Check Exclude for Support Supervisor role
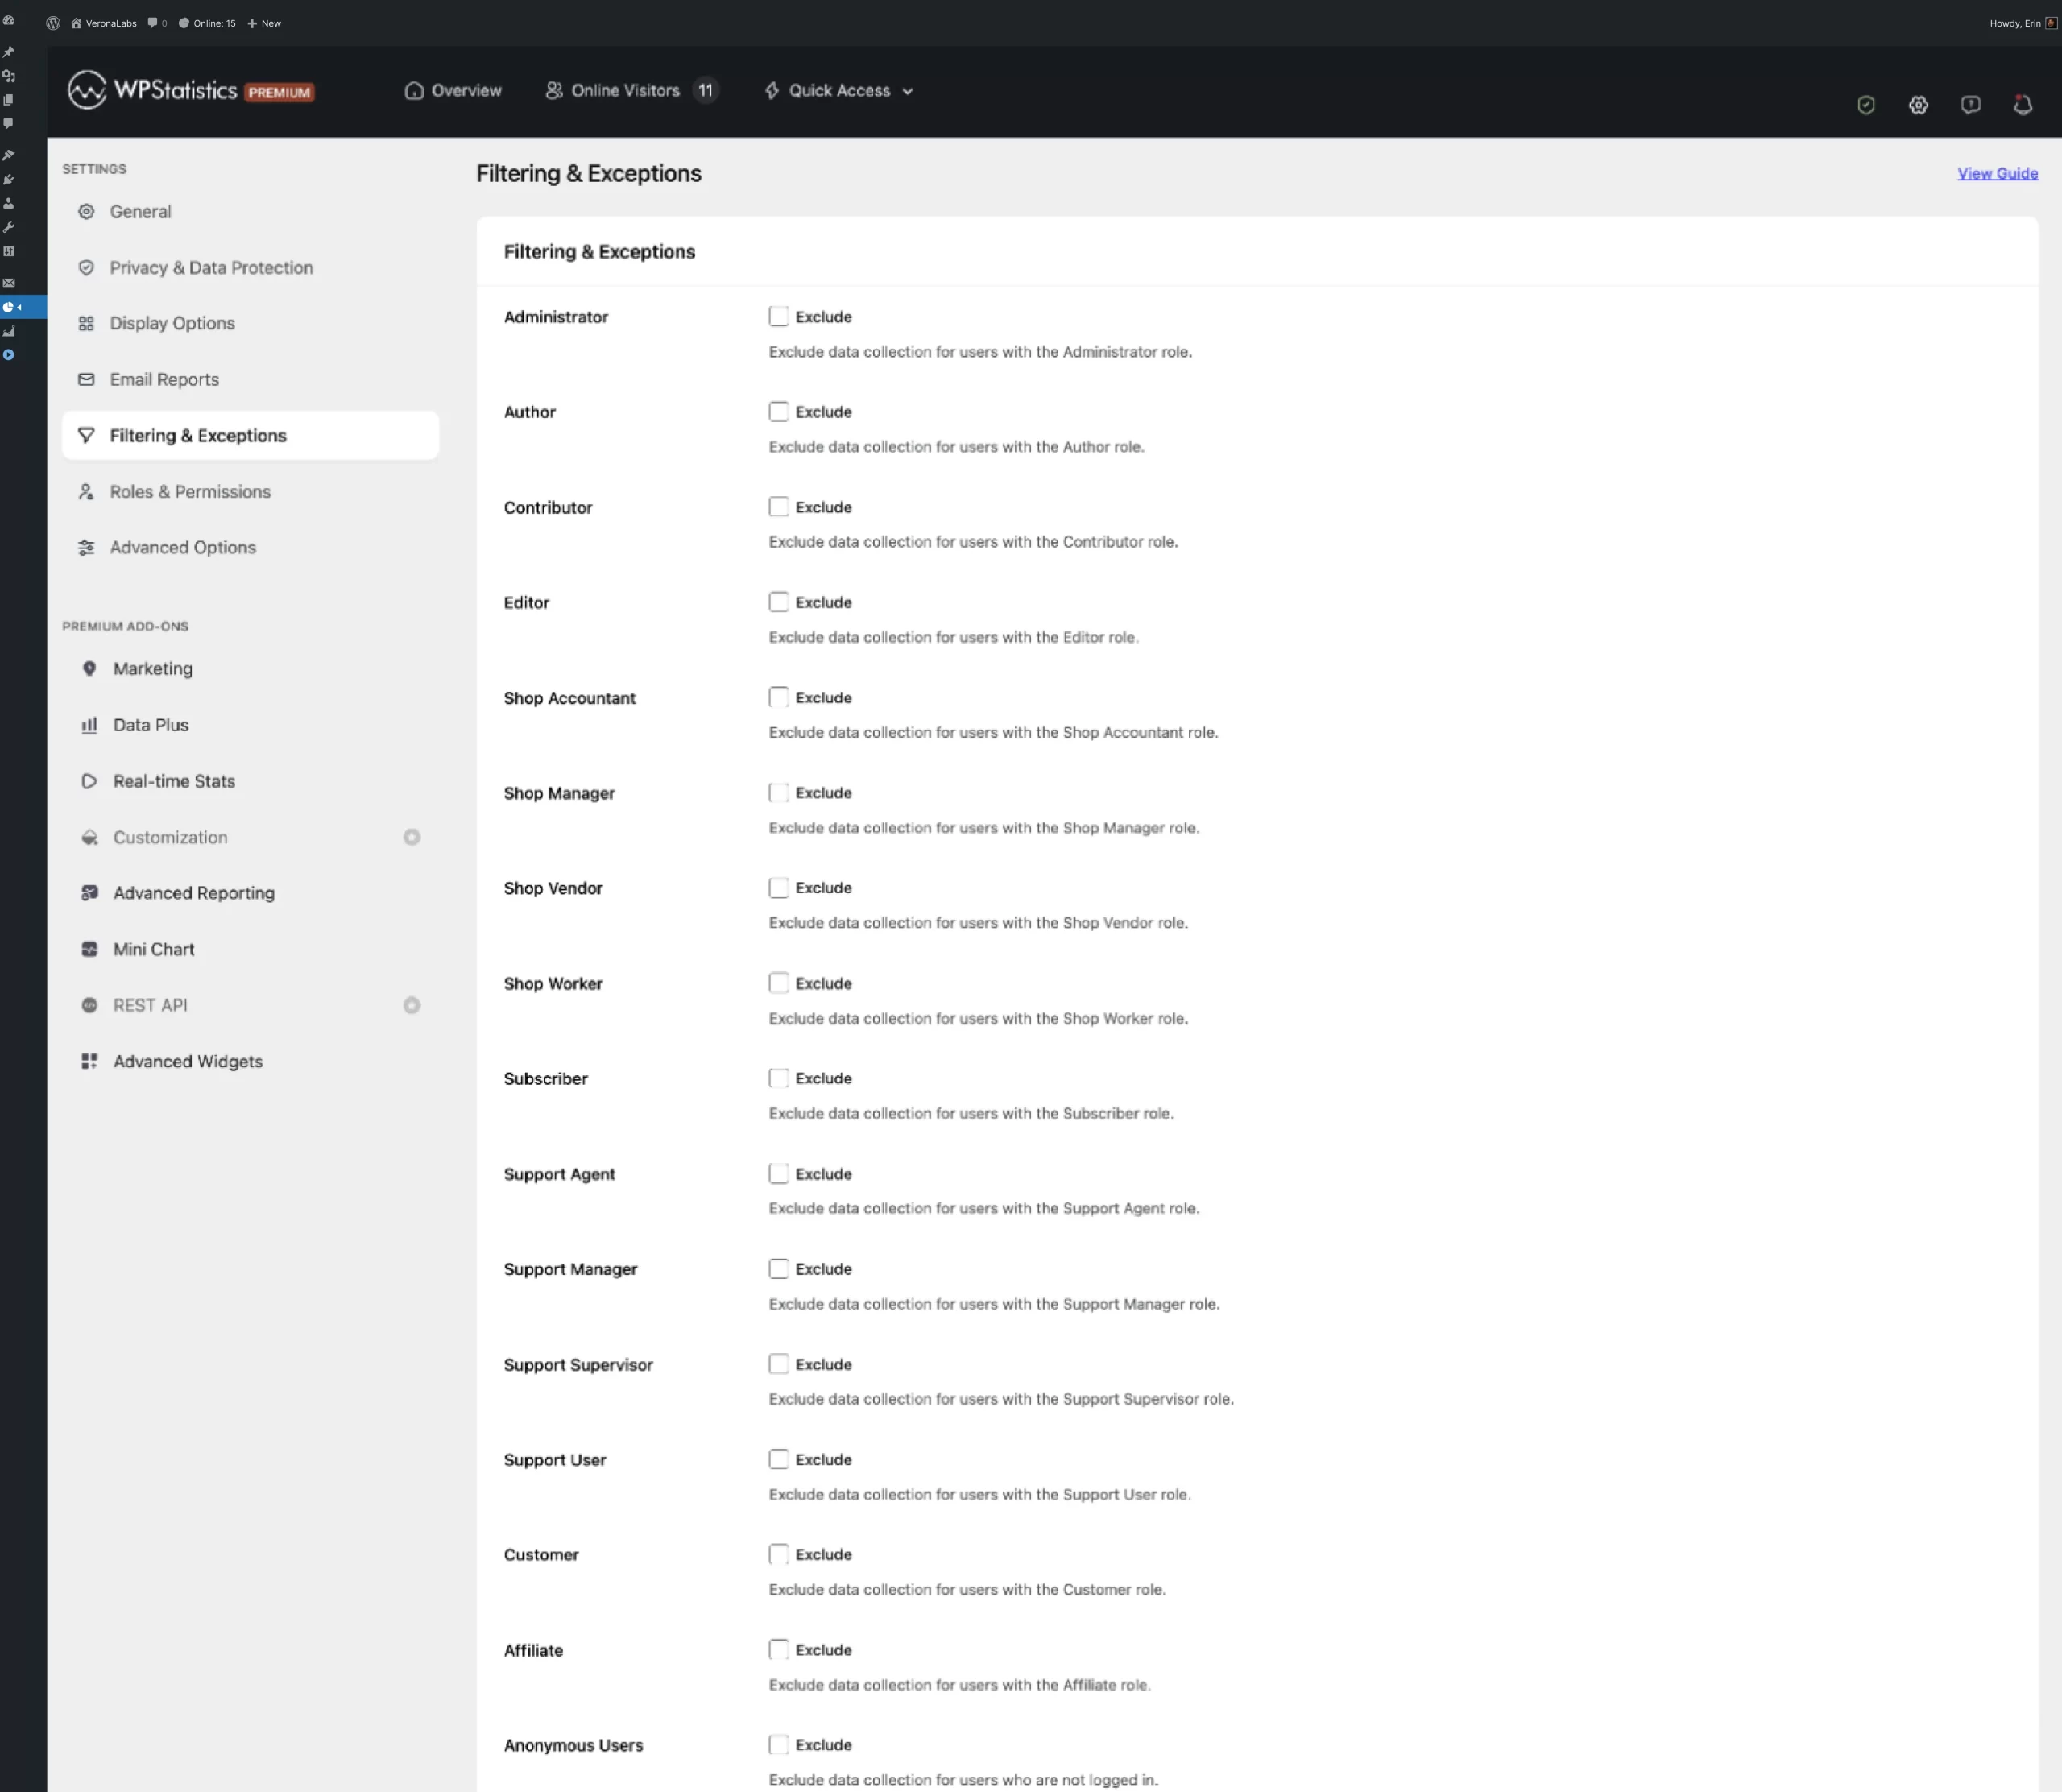The width and height of the screenshot is (2062, 1792). click(x=778, y=1364)
